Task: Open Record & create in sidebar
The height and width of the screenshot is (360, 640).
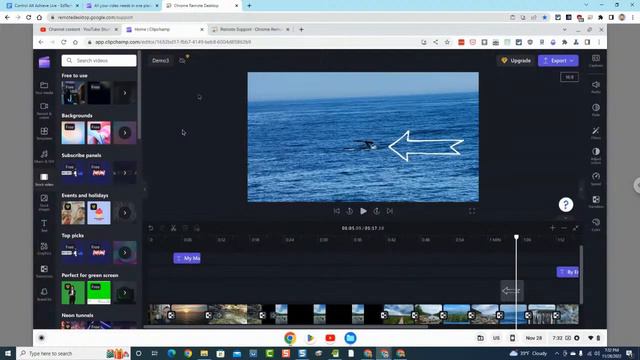Action: [44, 110]
